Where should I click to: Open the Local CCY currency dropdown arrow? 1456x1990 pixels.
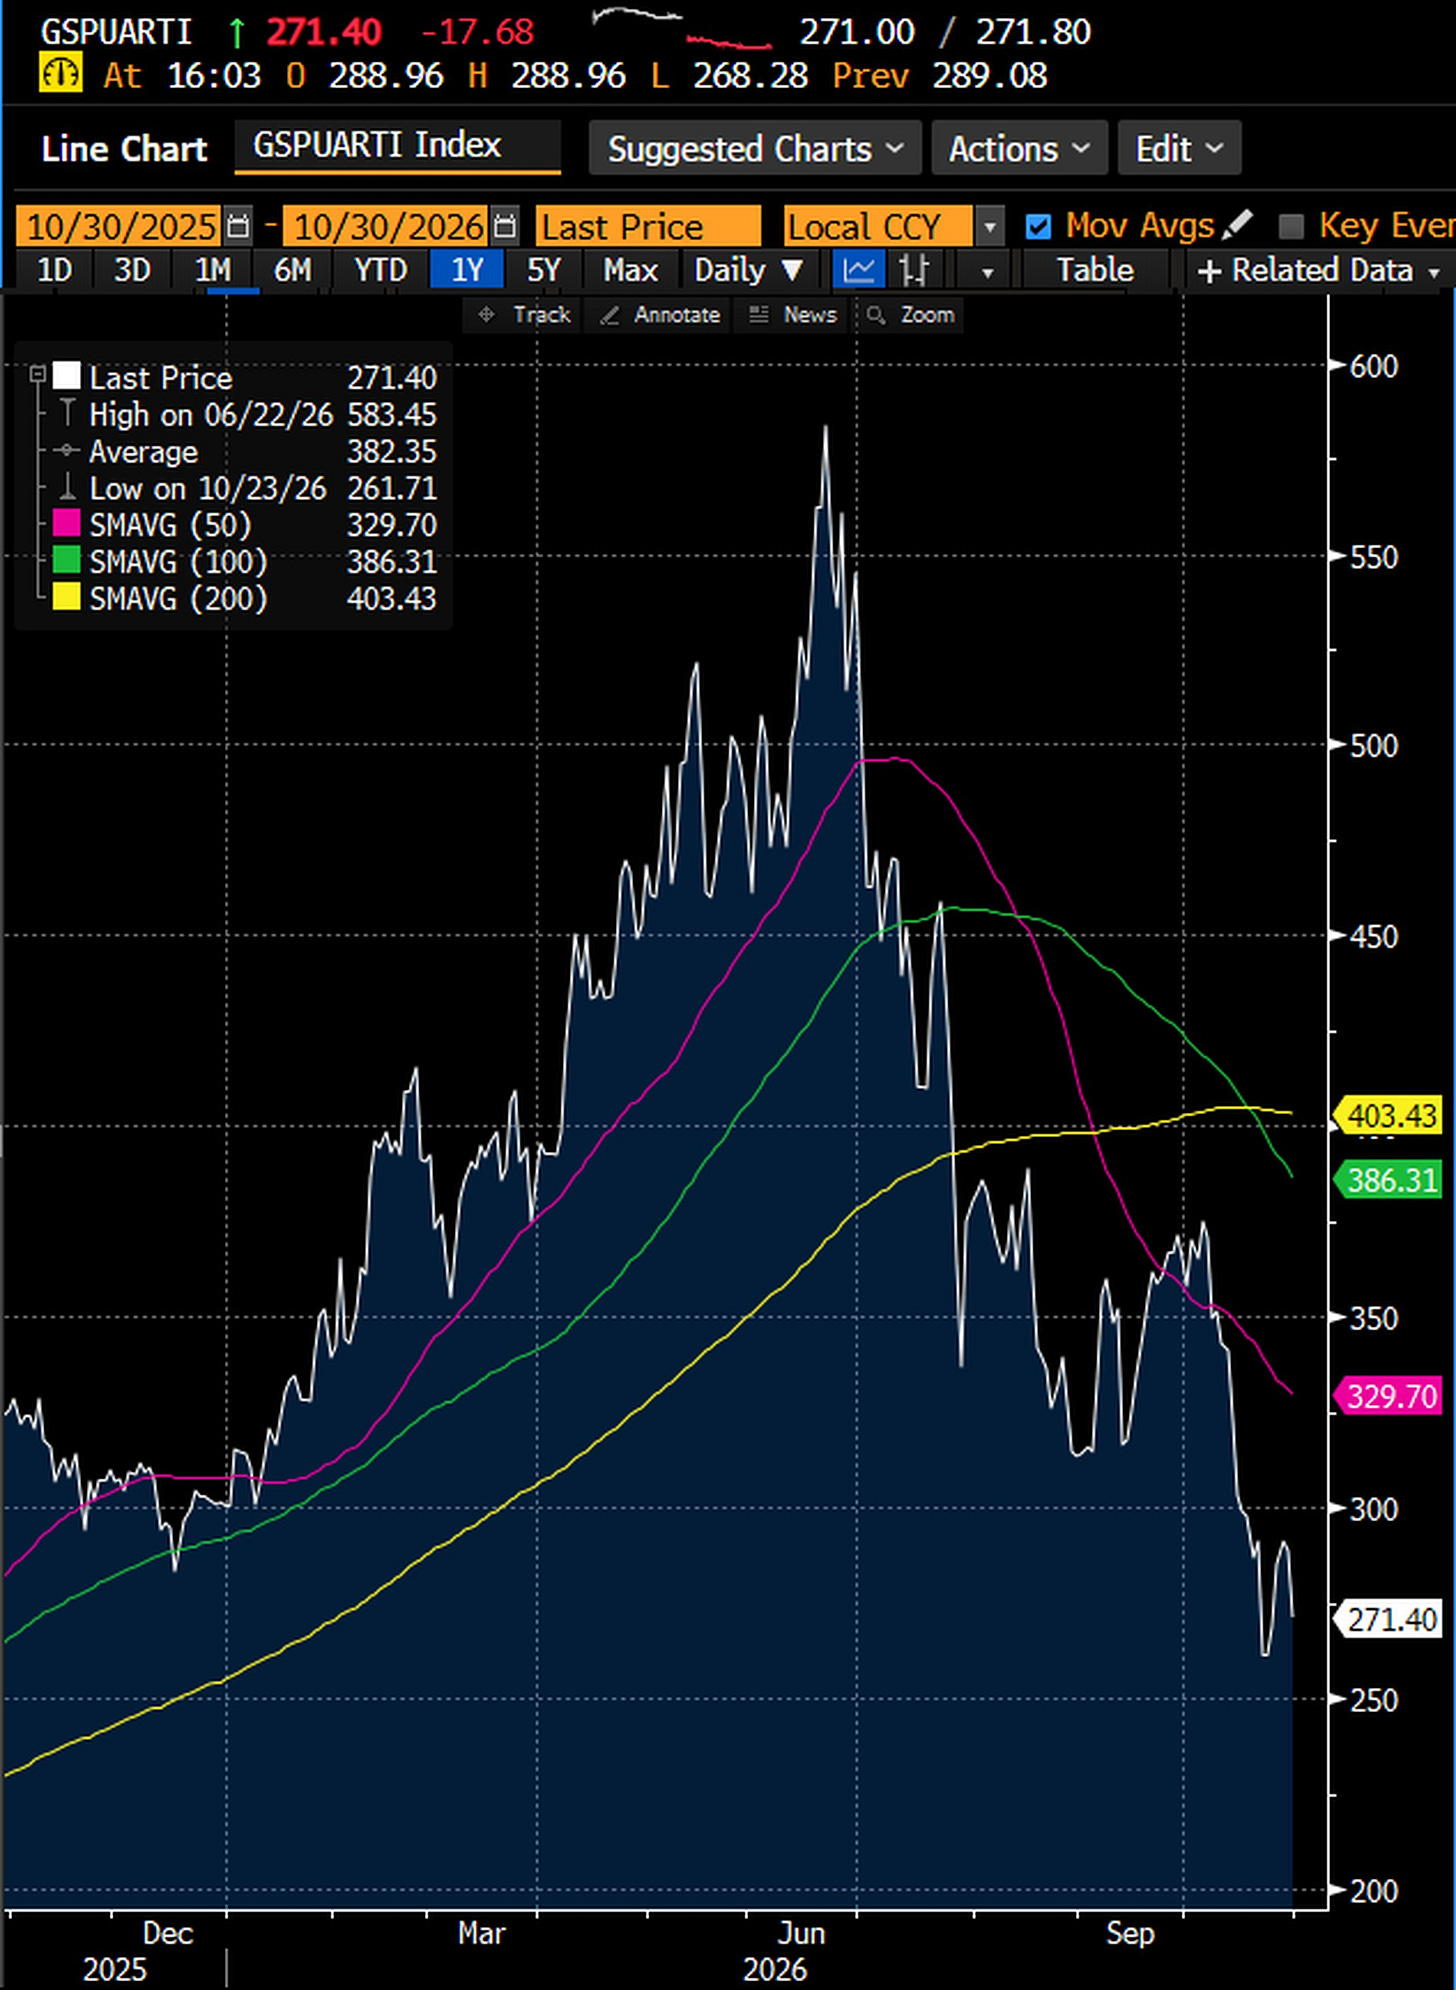[x=989, y=227]
